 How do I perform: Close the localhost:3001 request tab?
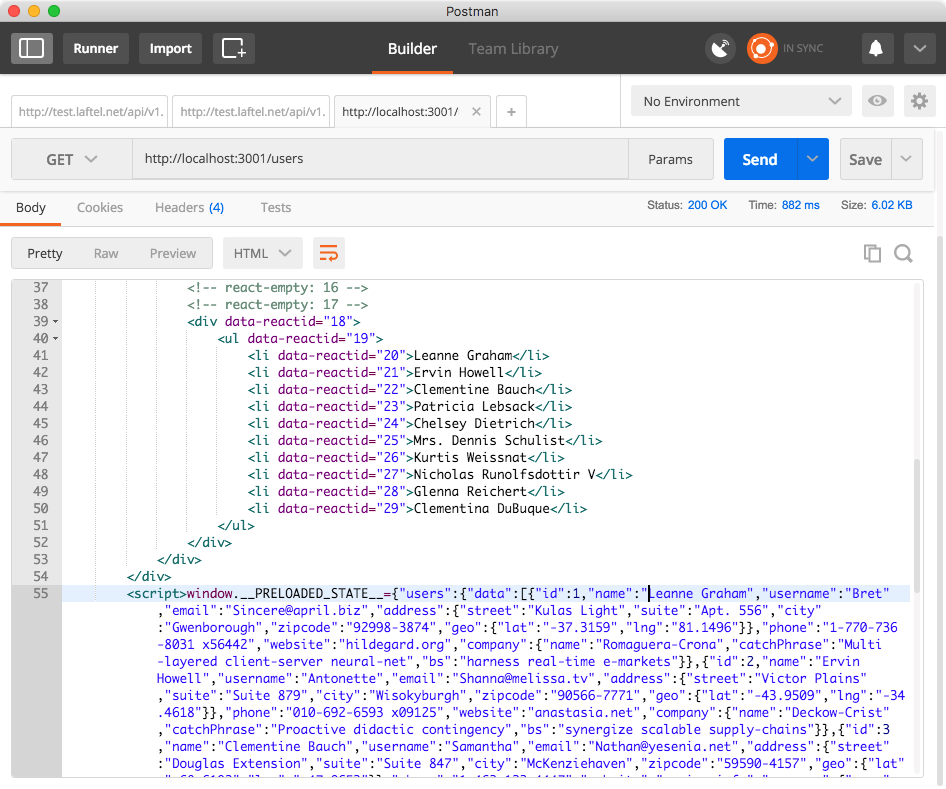(x=476, y=112)
